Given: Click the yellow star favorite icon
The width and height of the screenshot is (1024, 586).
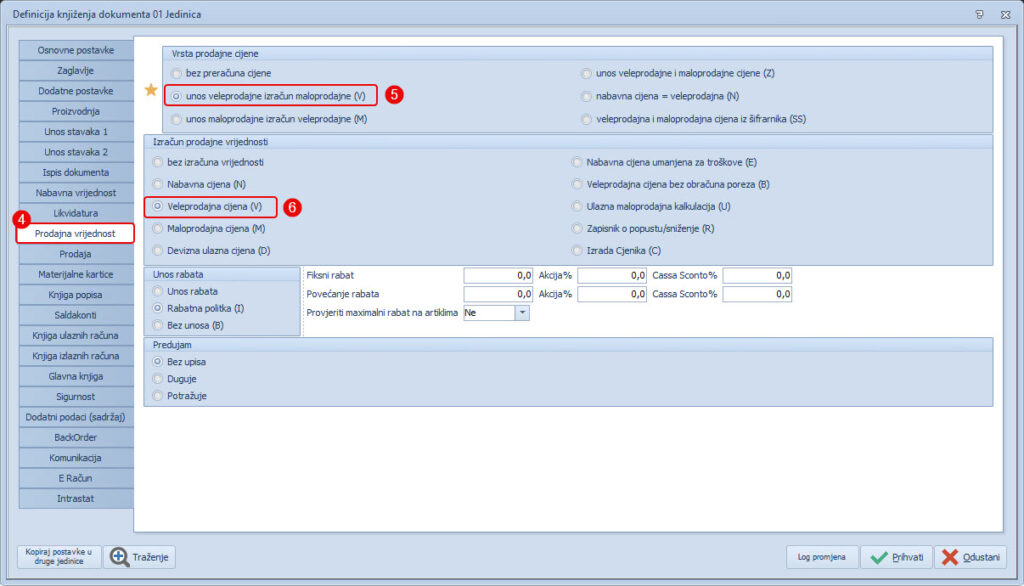Looking at the screenshot, I should click(151, 91).
